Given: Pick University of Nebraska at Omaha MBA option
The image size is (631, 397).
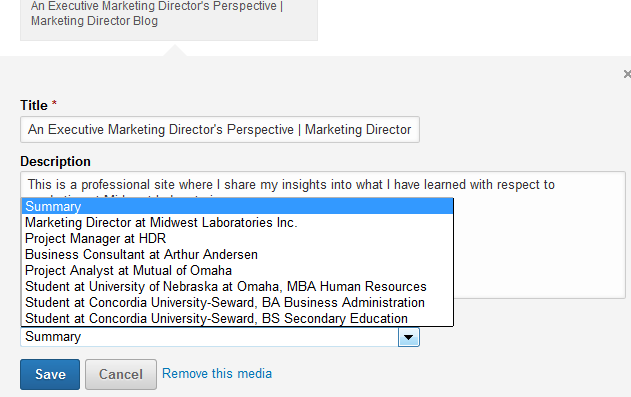Looking at the screenshot, I should point(237,286).
